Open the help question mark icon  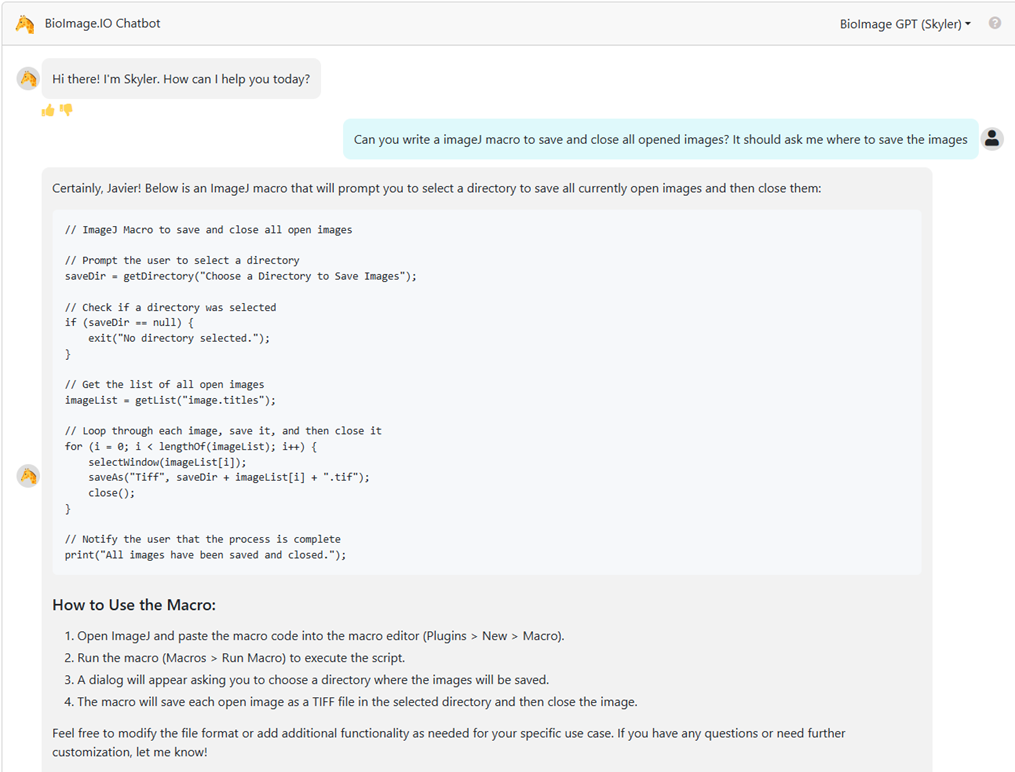994,23
